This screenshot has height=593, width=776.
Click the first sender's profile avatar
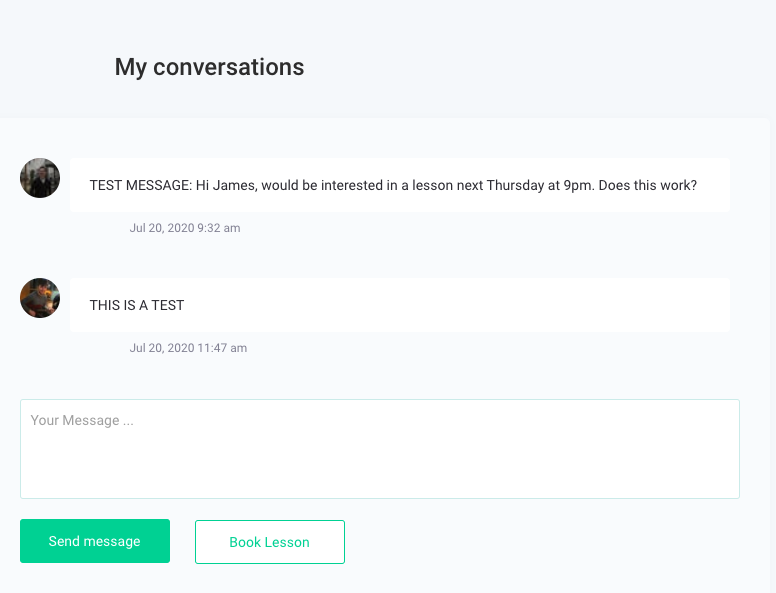40,178
